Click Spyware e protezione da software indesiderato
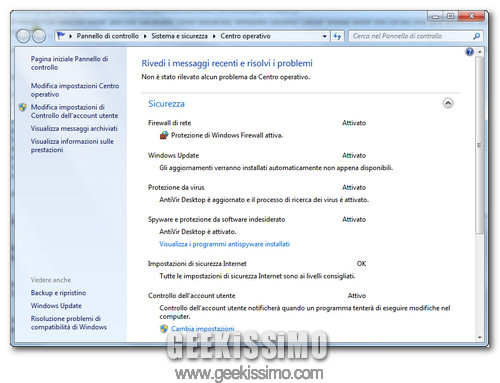The image size is (500, 383). (217, 219)
